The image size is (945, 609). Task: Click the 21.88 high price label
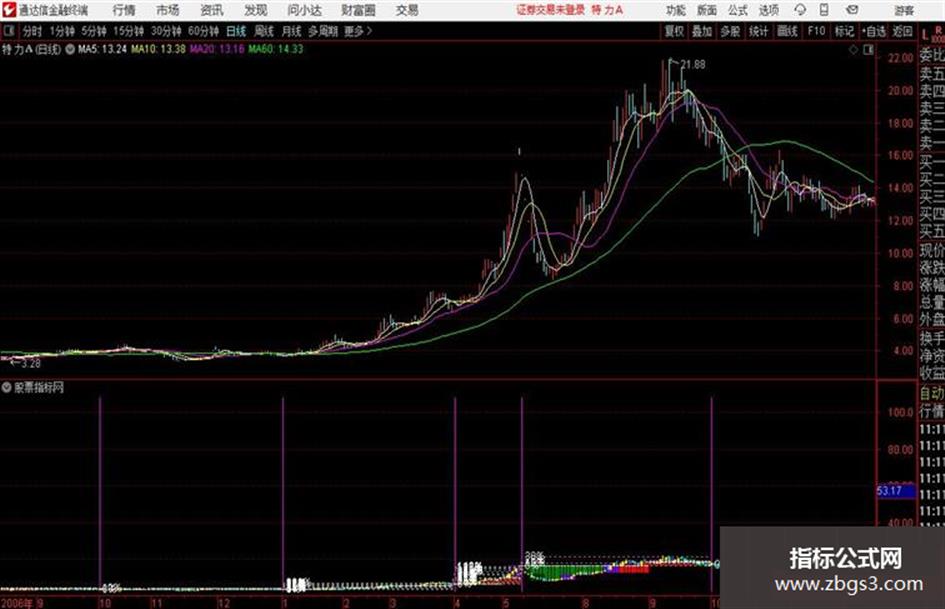pyautogui.click(x=692, y=64)
